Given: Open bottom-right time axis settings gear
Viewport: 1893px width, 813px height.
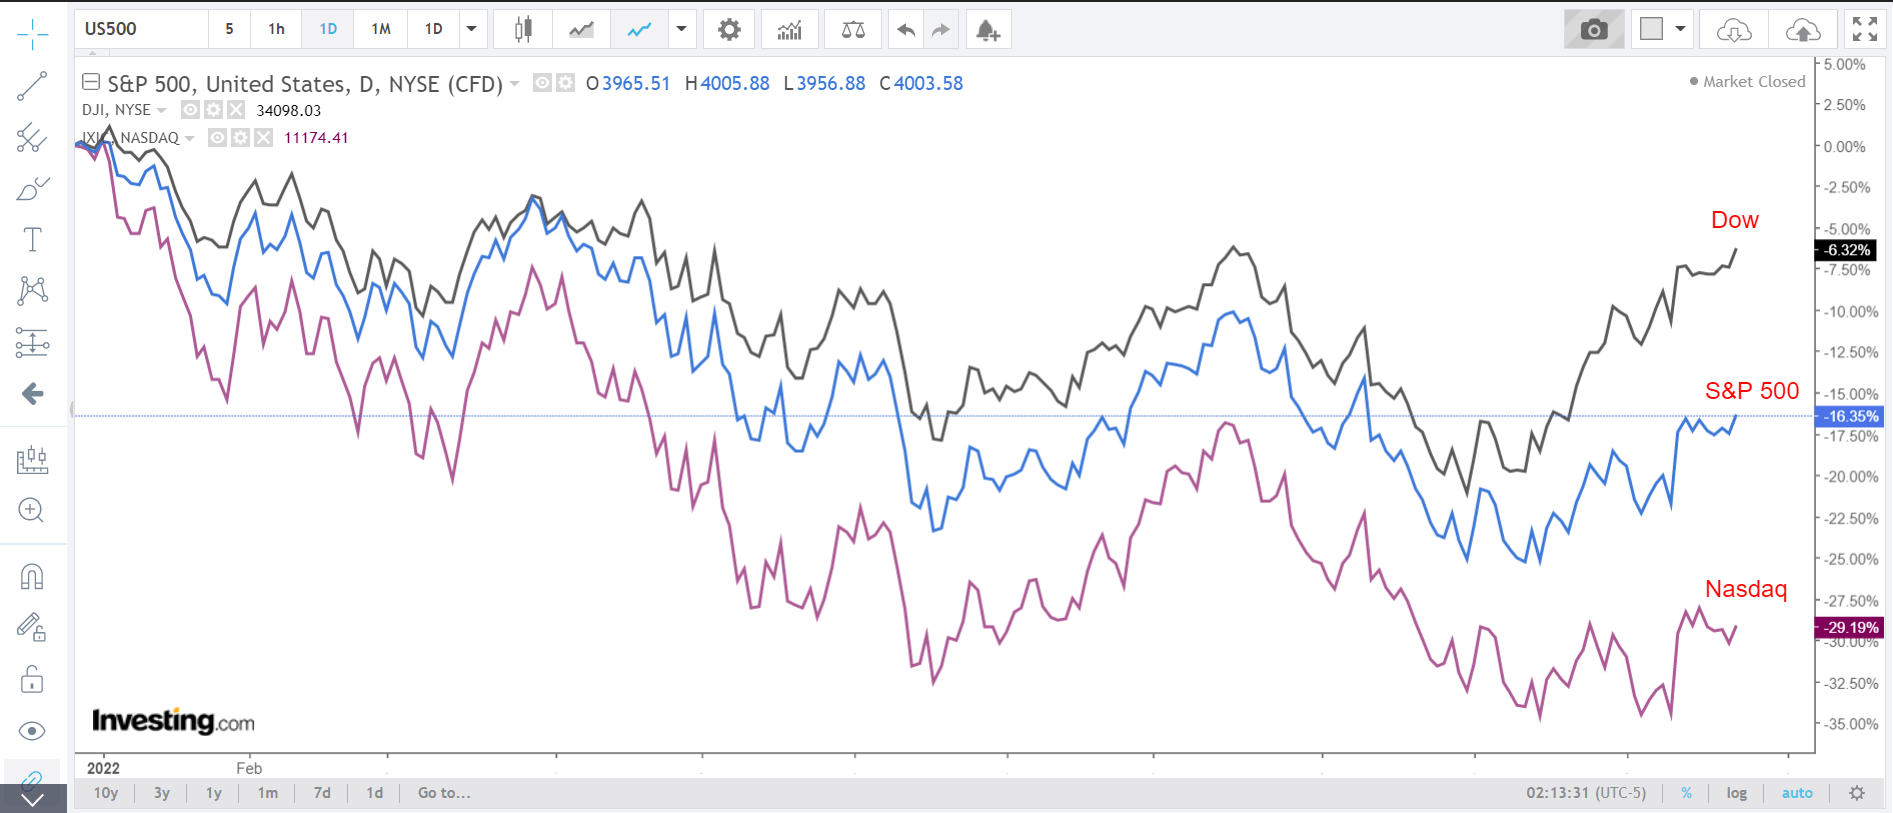Looking at the screenshot, I should pos(1857,793).
